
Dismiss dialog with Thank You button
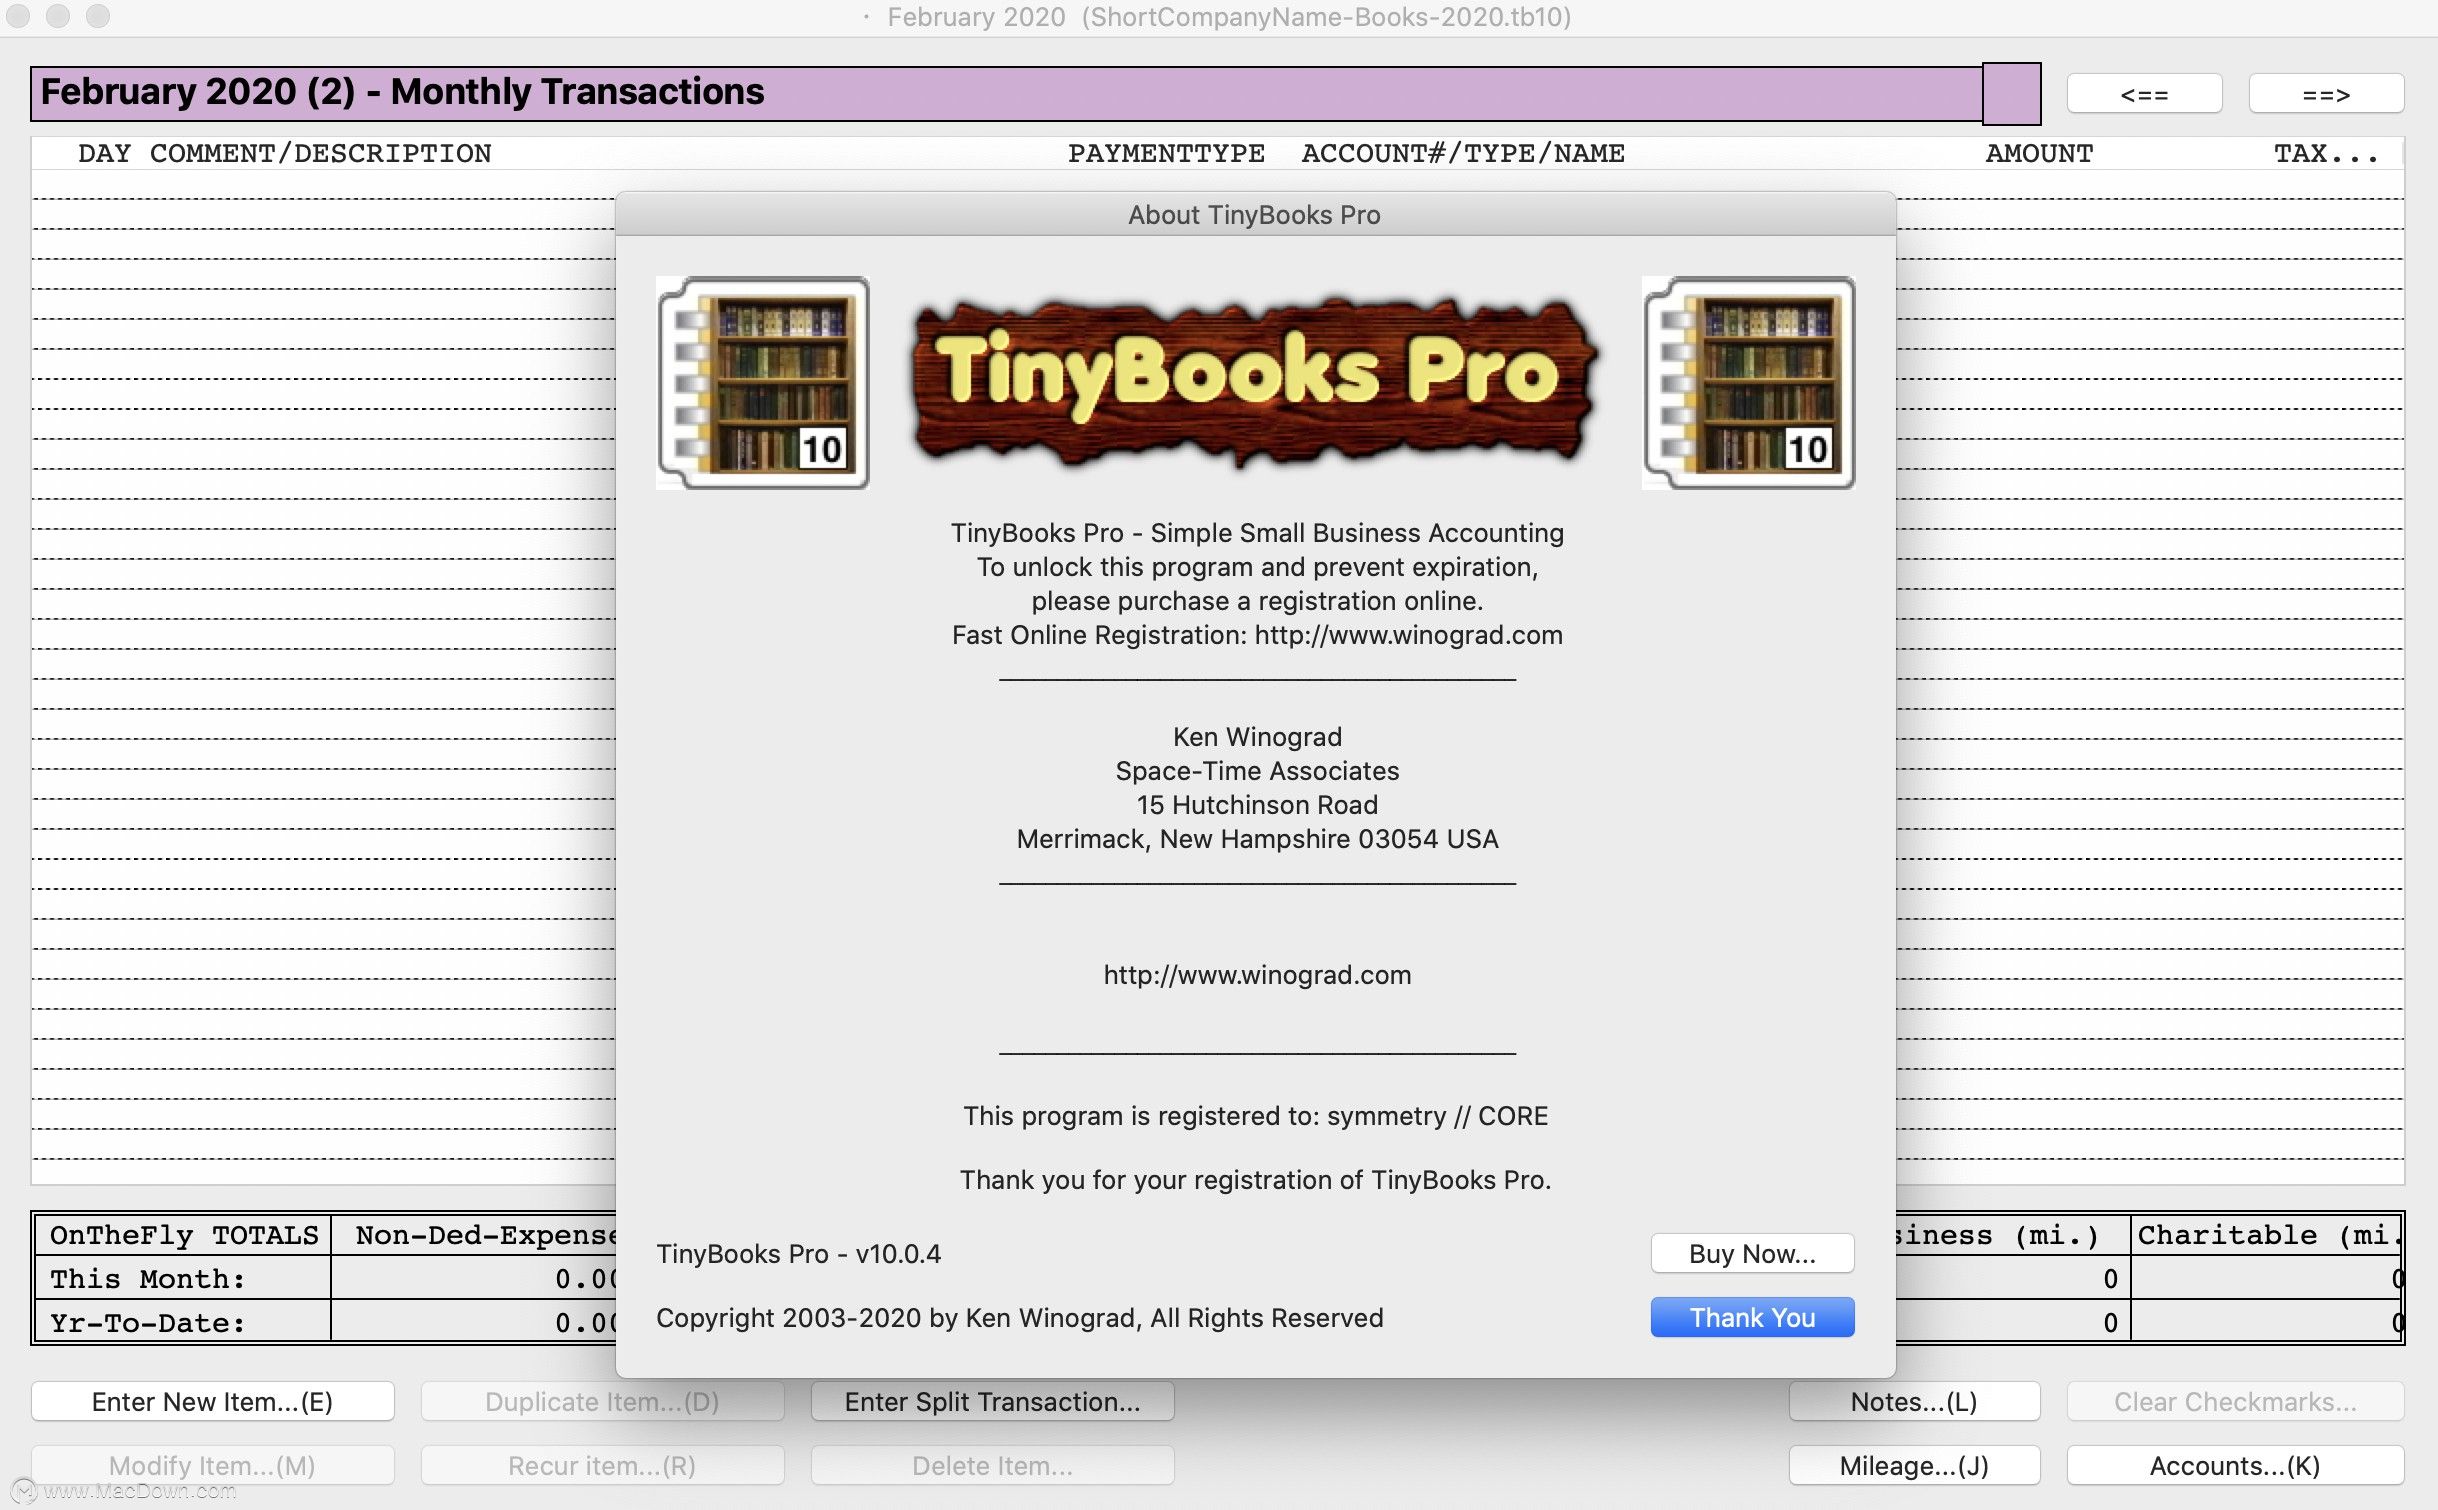point(1752,1317)
